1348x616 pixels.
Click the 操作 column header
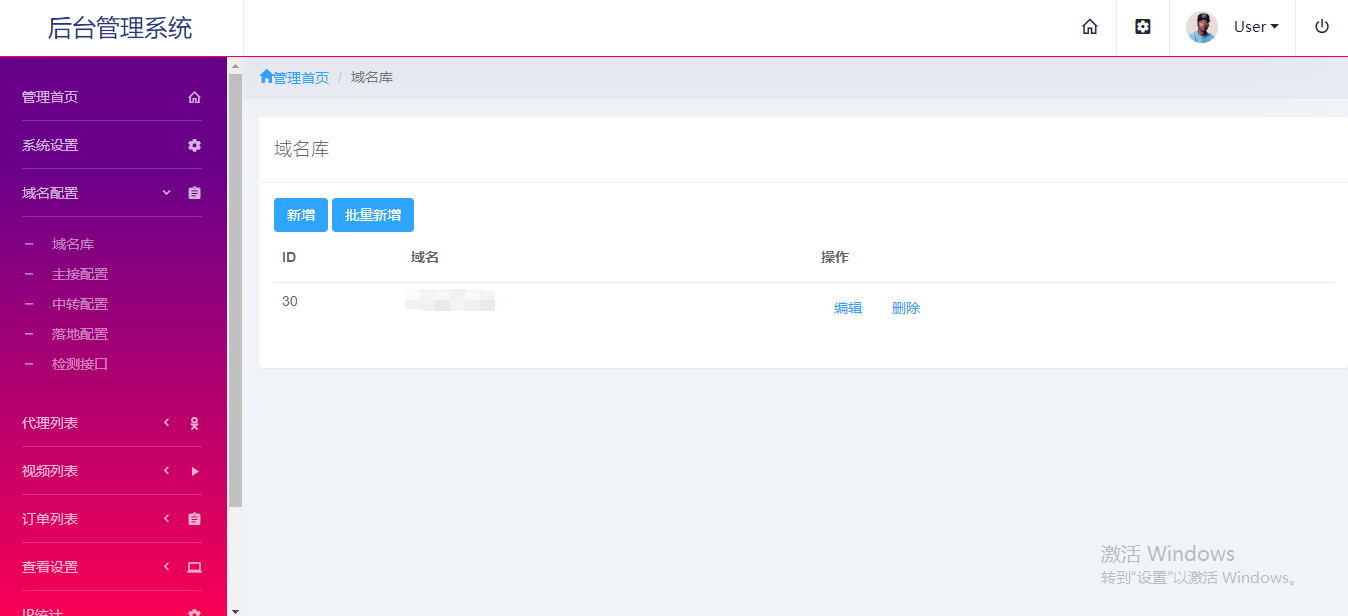coord(835,257)
